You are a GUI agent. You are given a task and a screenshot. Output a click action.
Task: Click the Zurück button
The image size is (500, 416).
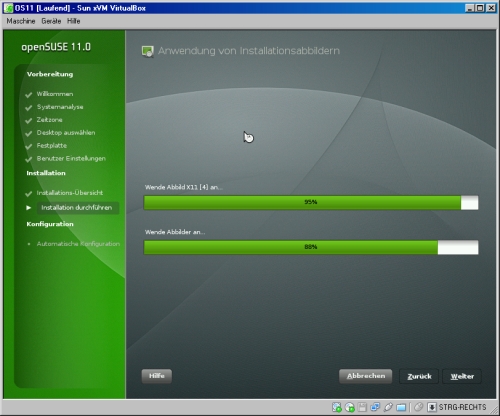coord(419,376)
